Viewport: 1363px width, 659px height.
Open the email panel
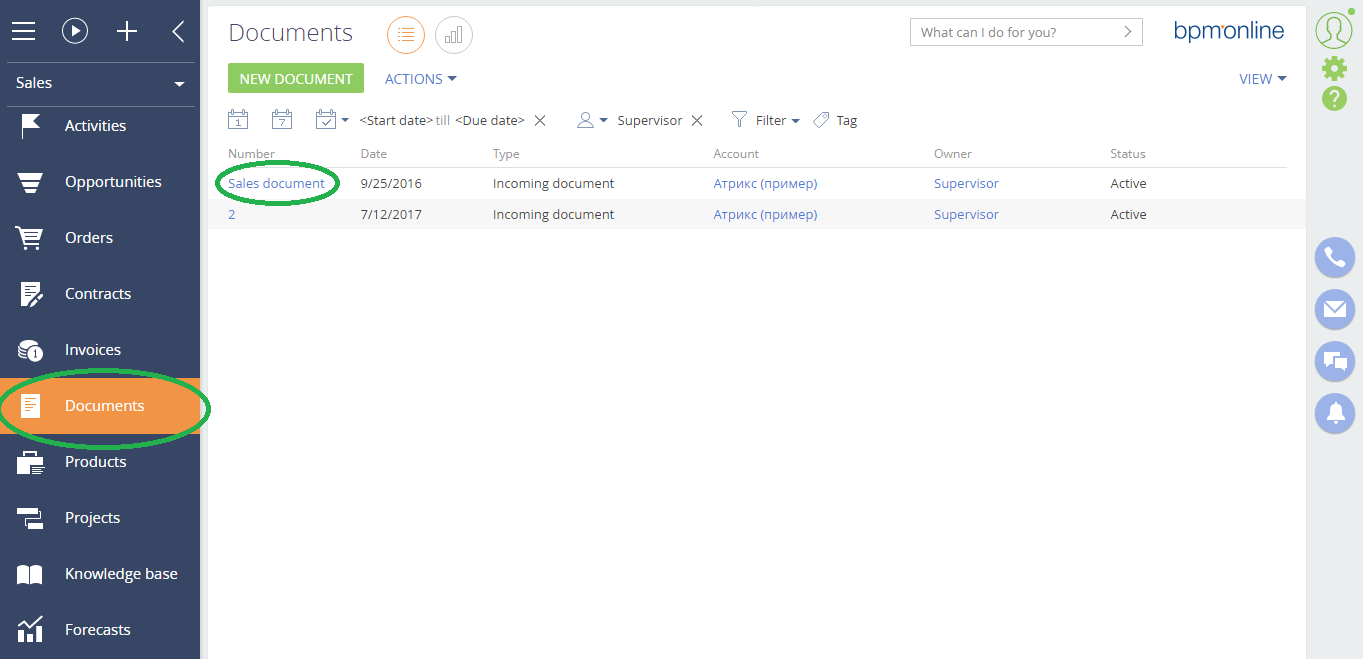point(1334,309)
